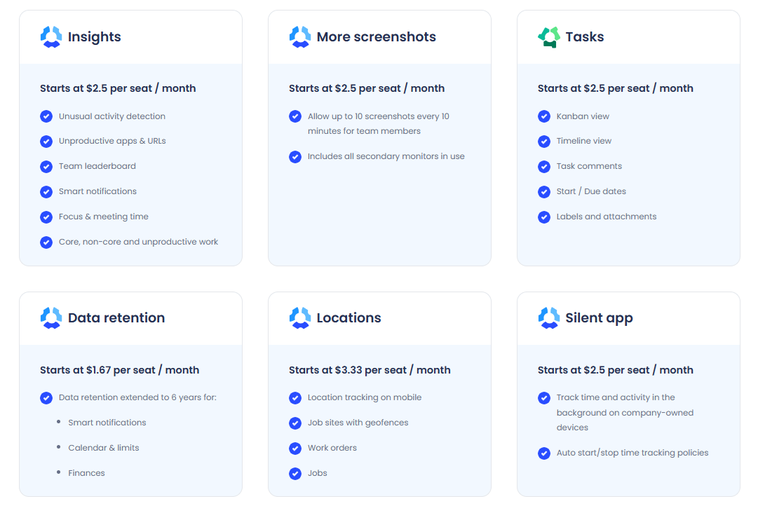
Task: Click the 'Kanban view' feature text
Action: click(583, 116)
